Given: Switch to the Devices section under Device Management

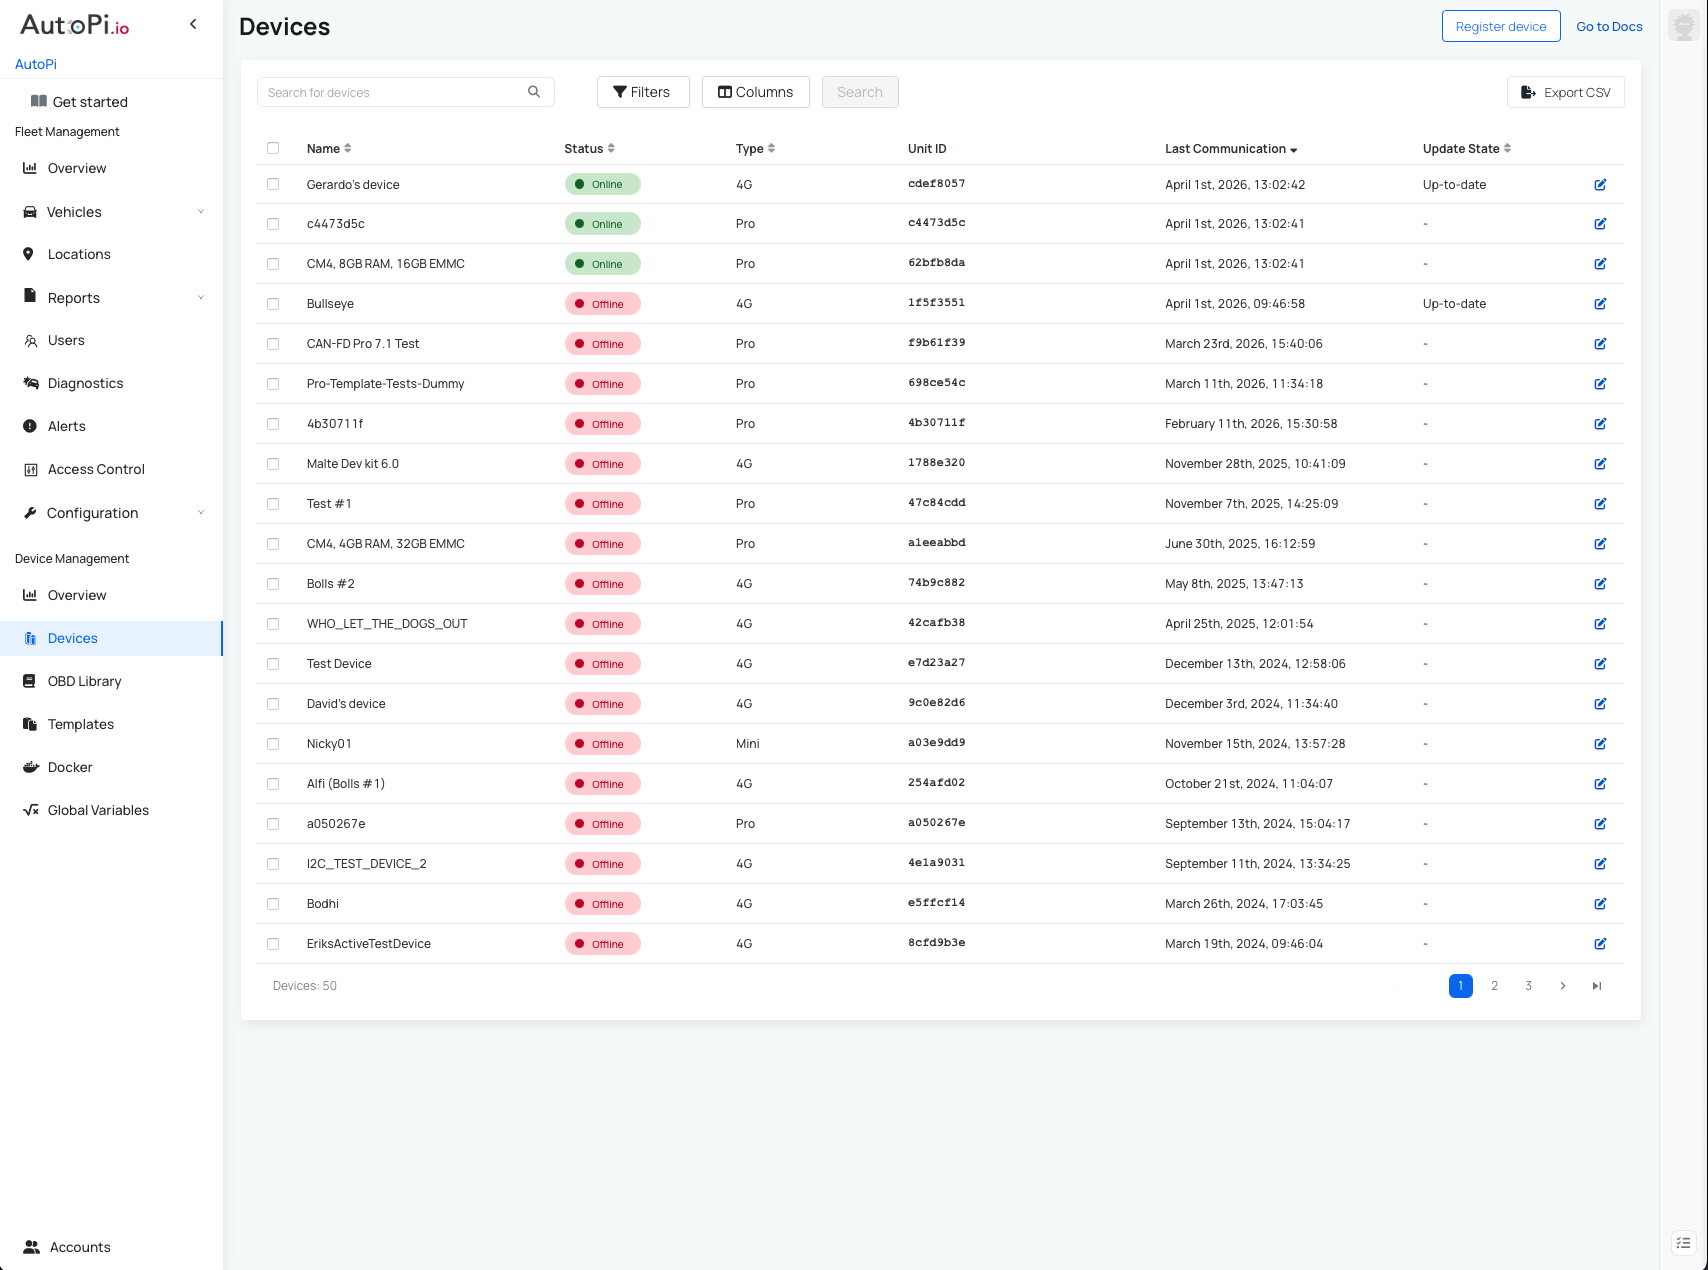Looking at the screenshot, I should tap(72, 638).
